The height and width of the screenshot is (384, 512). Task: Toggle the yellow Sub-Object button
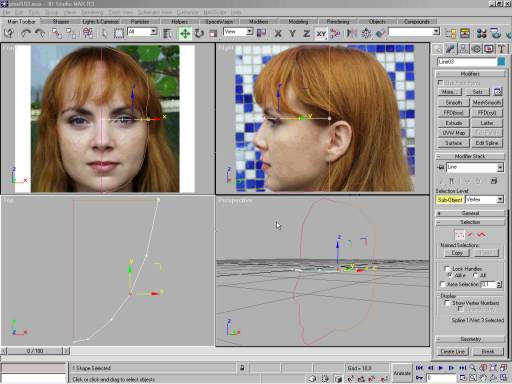450,200
